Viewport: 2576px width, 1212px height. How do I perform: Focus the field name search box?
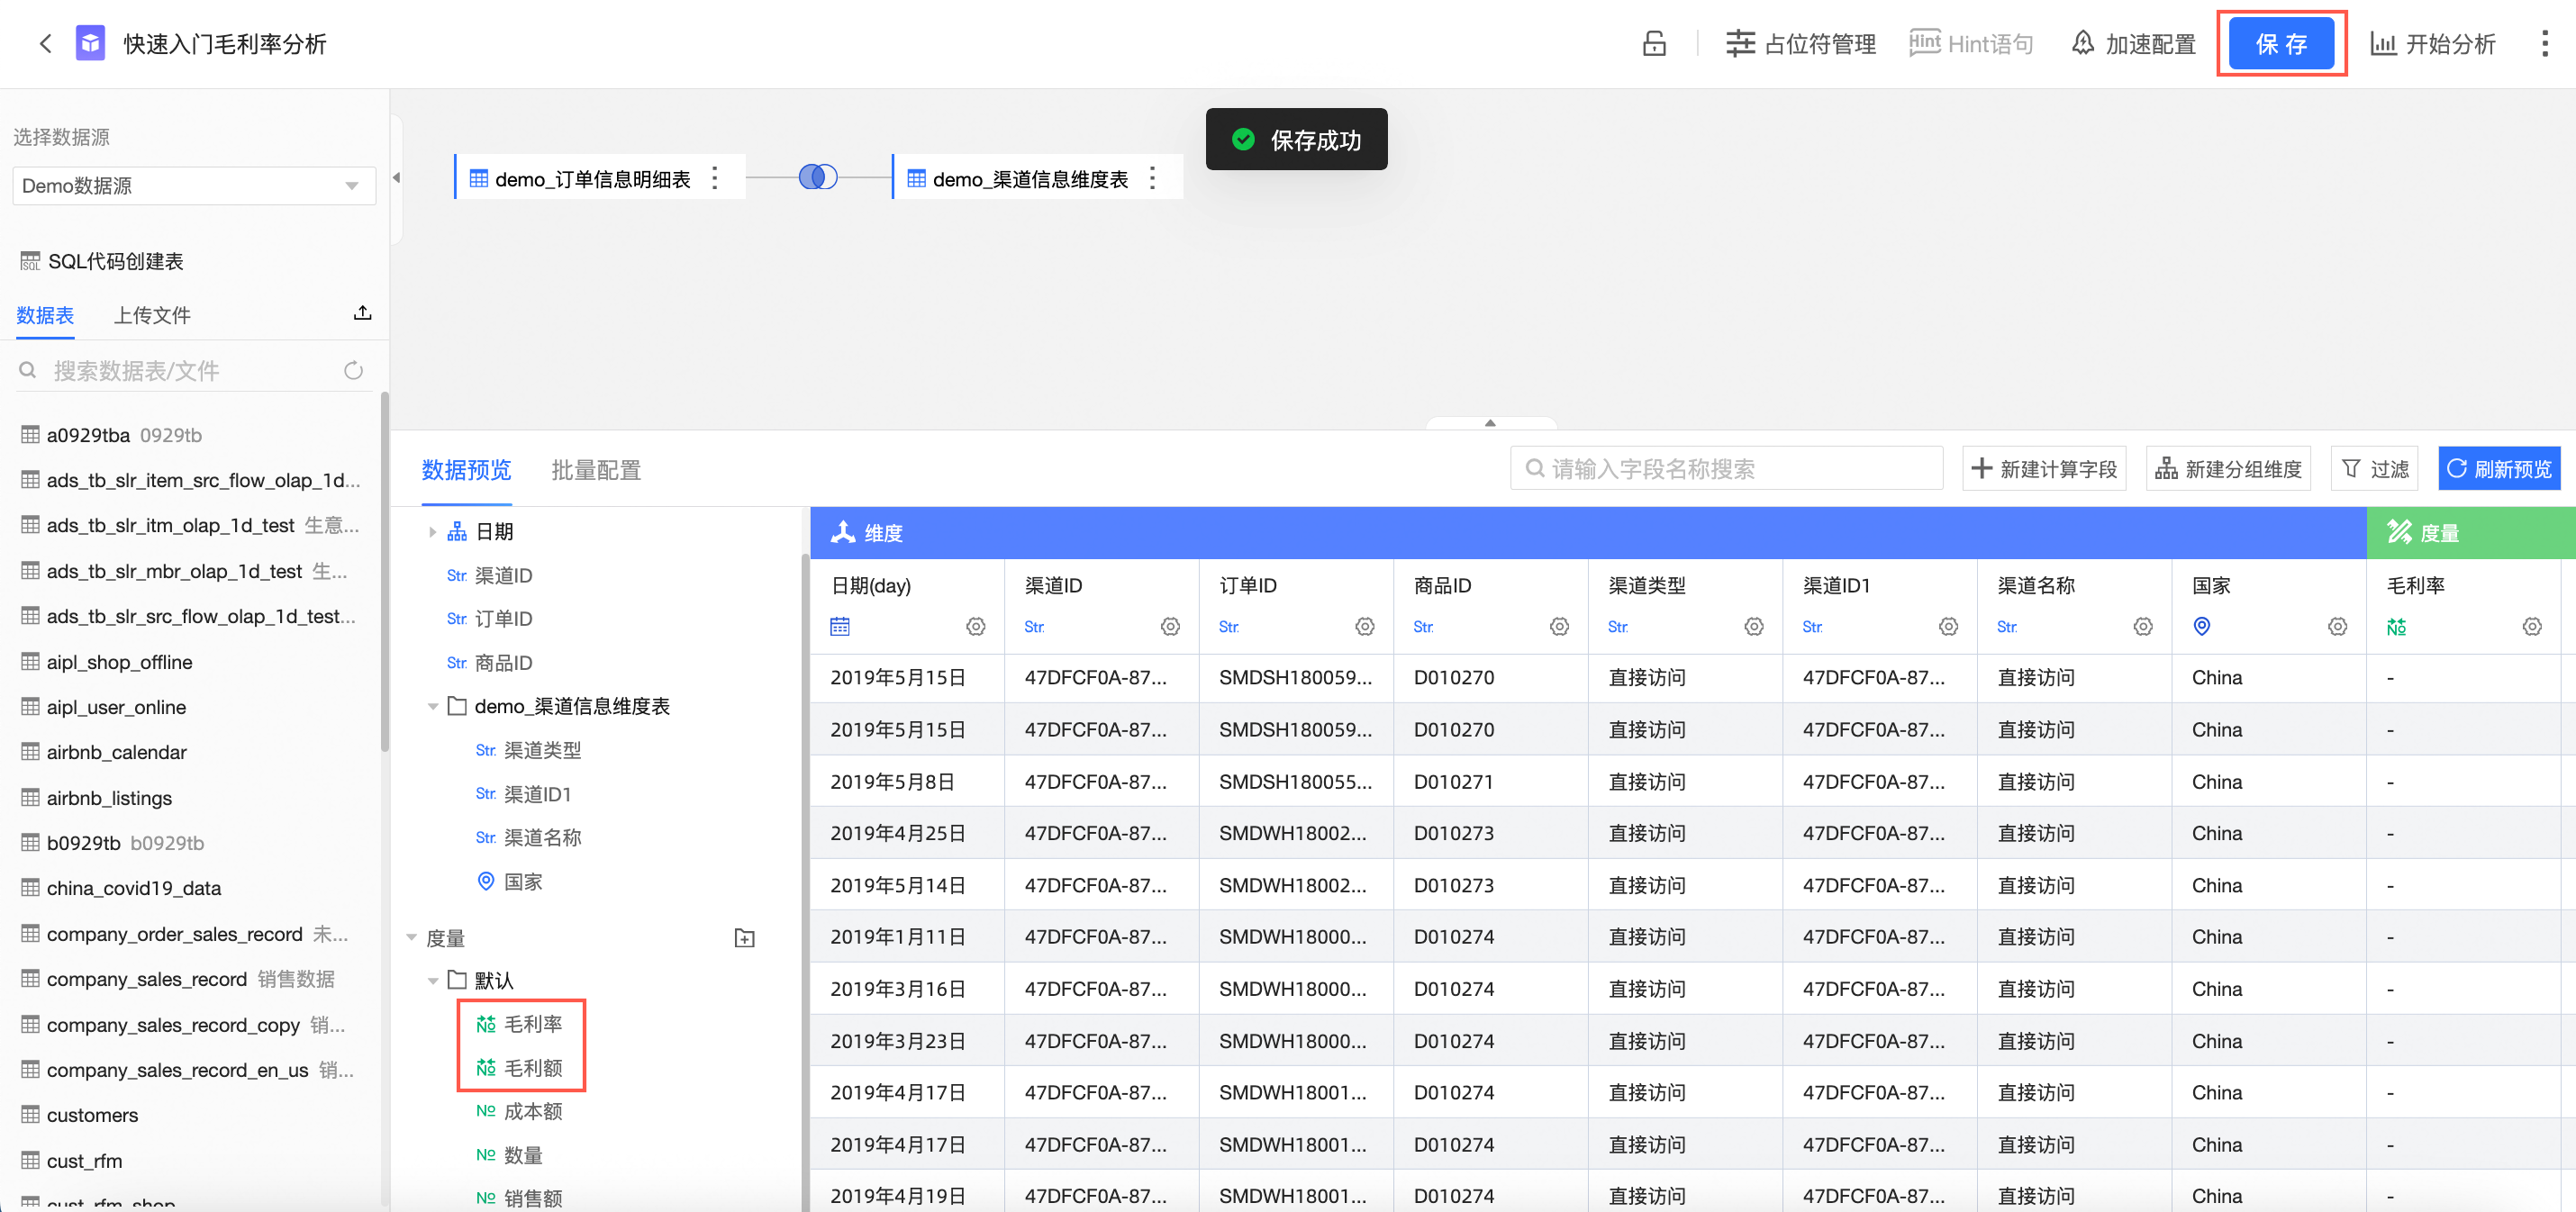coord(1726,468)
